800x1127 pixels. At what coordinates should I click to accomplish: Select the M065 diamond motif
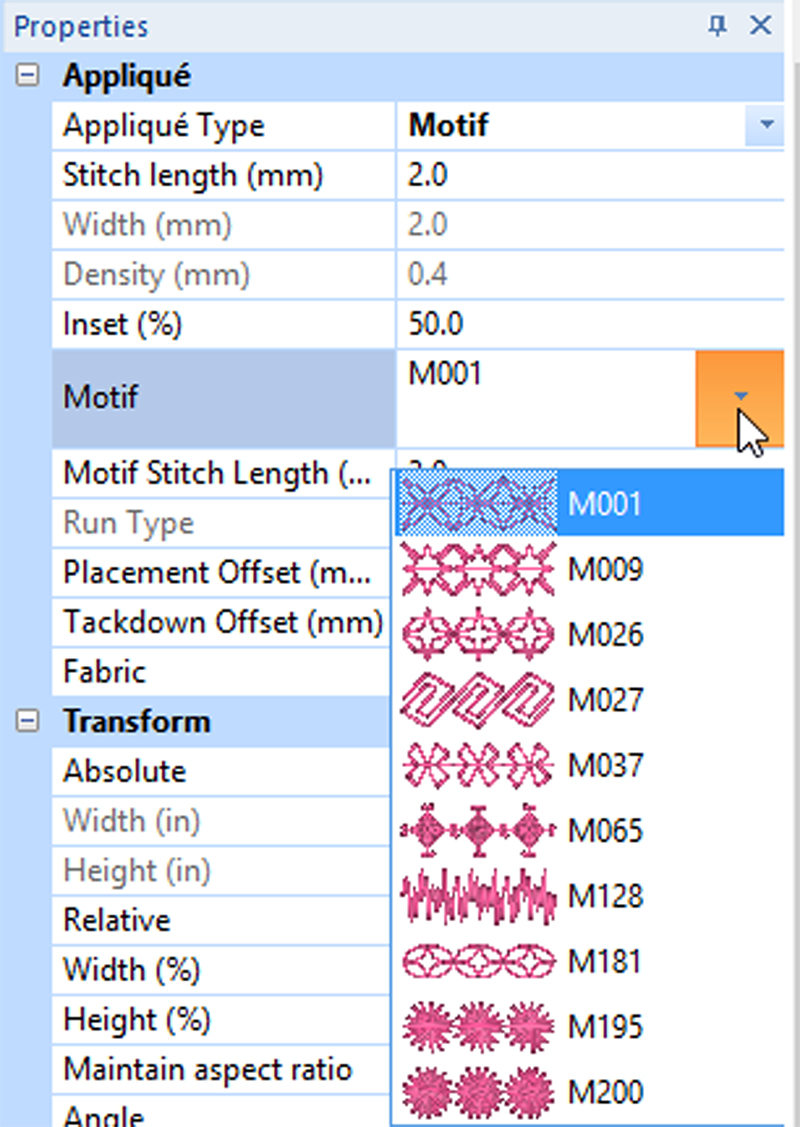coord(588,831)
